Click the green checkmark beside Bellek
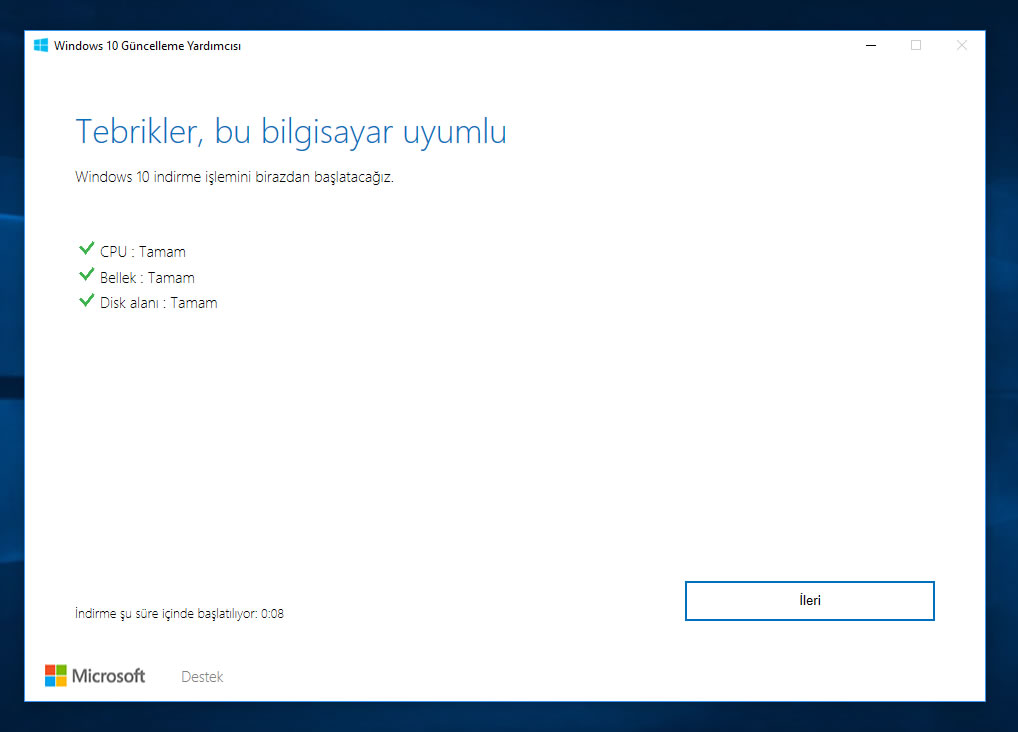The width and height of the screenshot is (1018, 732). point(86,275)
